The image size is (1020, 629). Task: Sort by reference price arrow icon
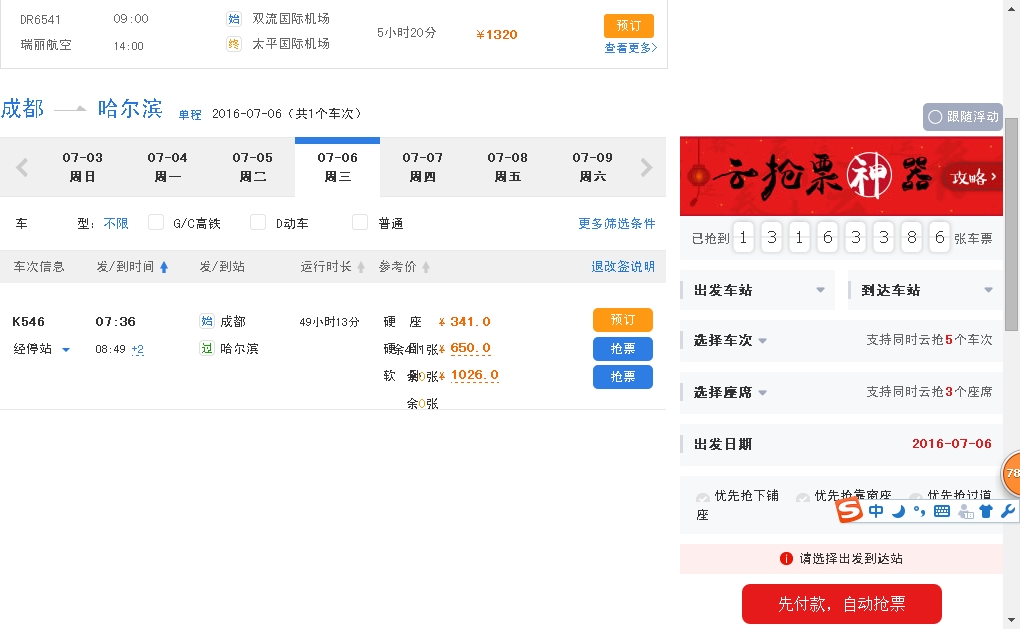click(426, 267)
